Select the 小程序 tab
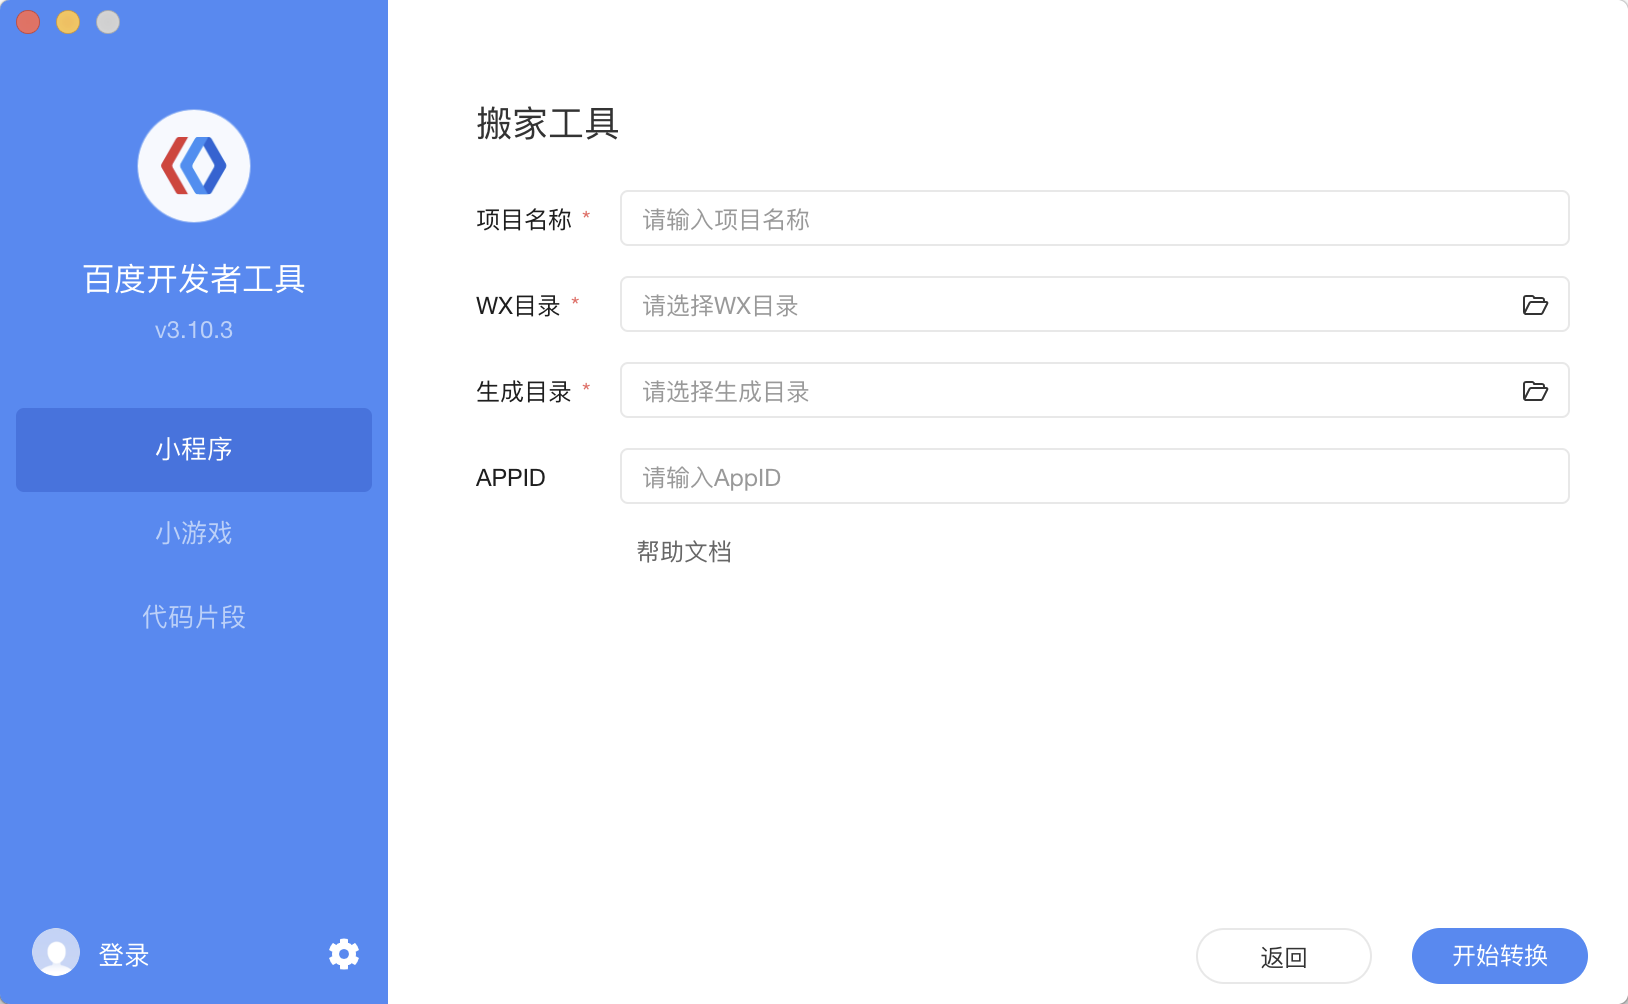Image resolution: width=1628 pixels, height=1004 pixels. coord(194,450)
